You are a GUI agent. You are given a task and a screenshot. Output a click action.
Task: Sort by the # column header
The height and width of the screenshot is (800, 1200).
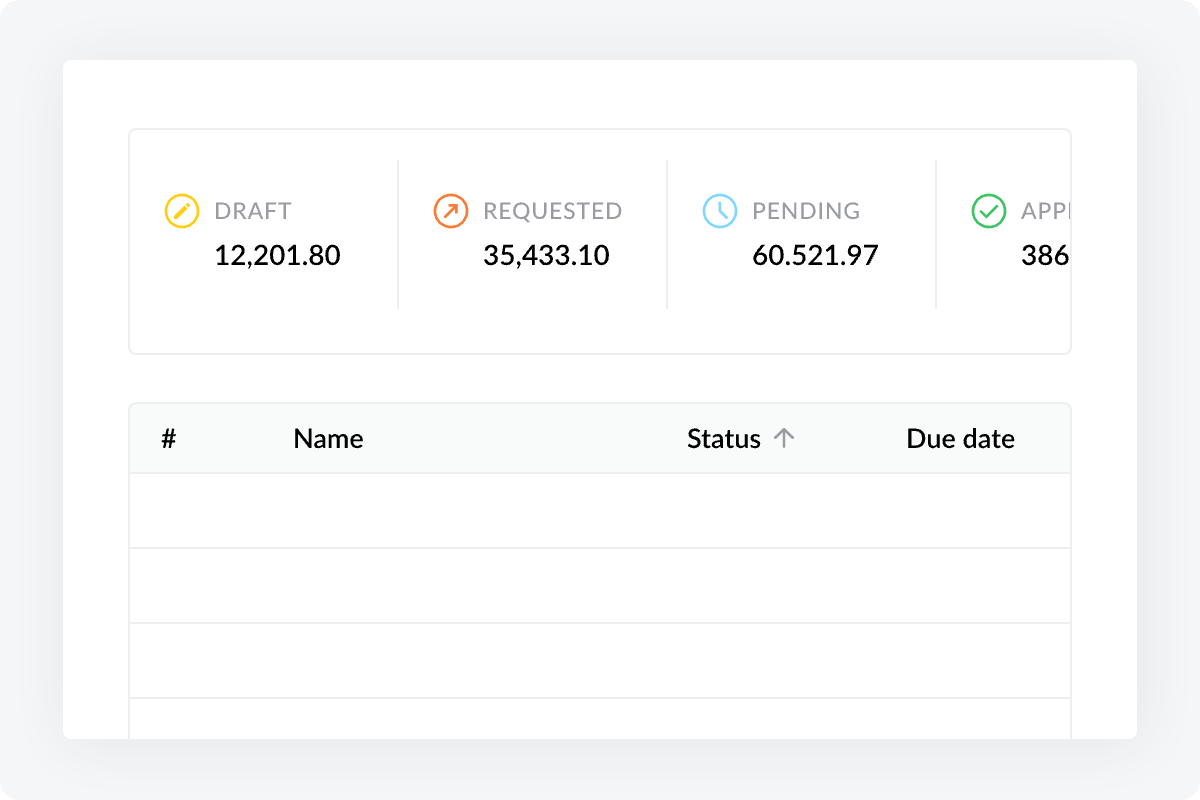click(169, 438)
